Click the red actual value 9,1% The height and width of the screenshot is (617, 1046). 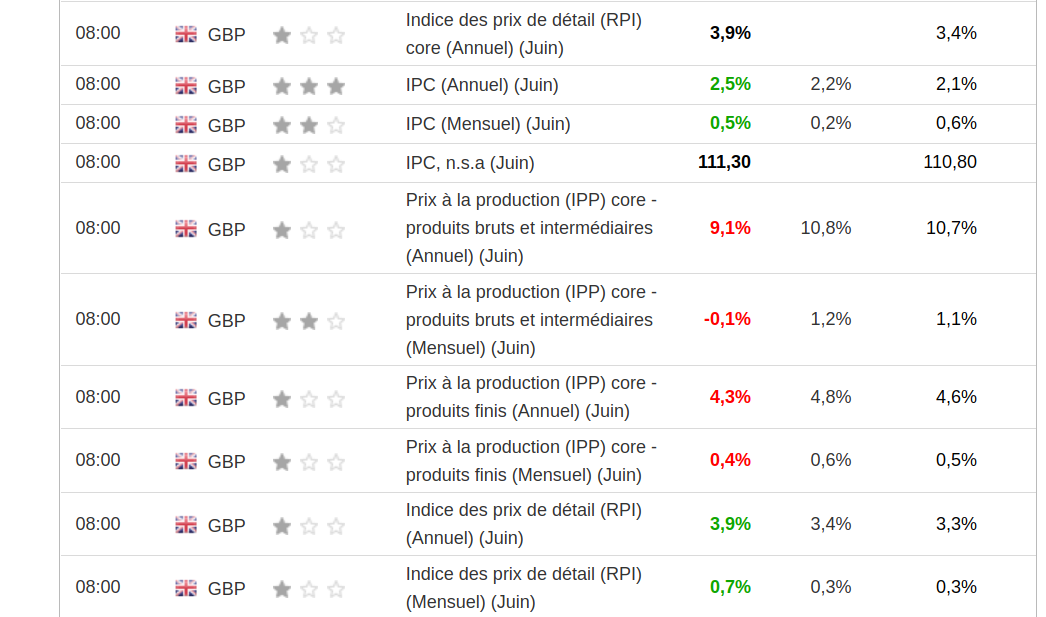point(730,228)
